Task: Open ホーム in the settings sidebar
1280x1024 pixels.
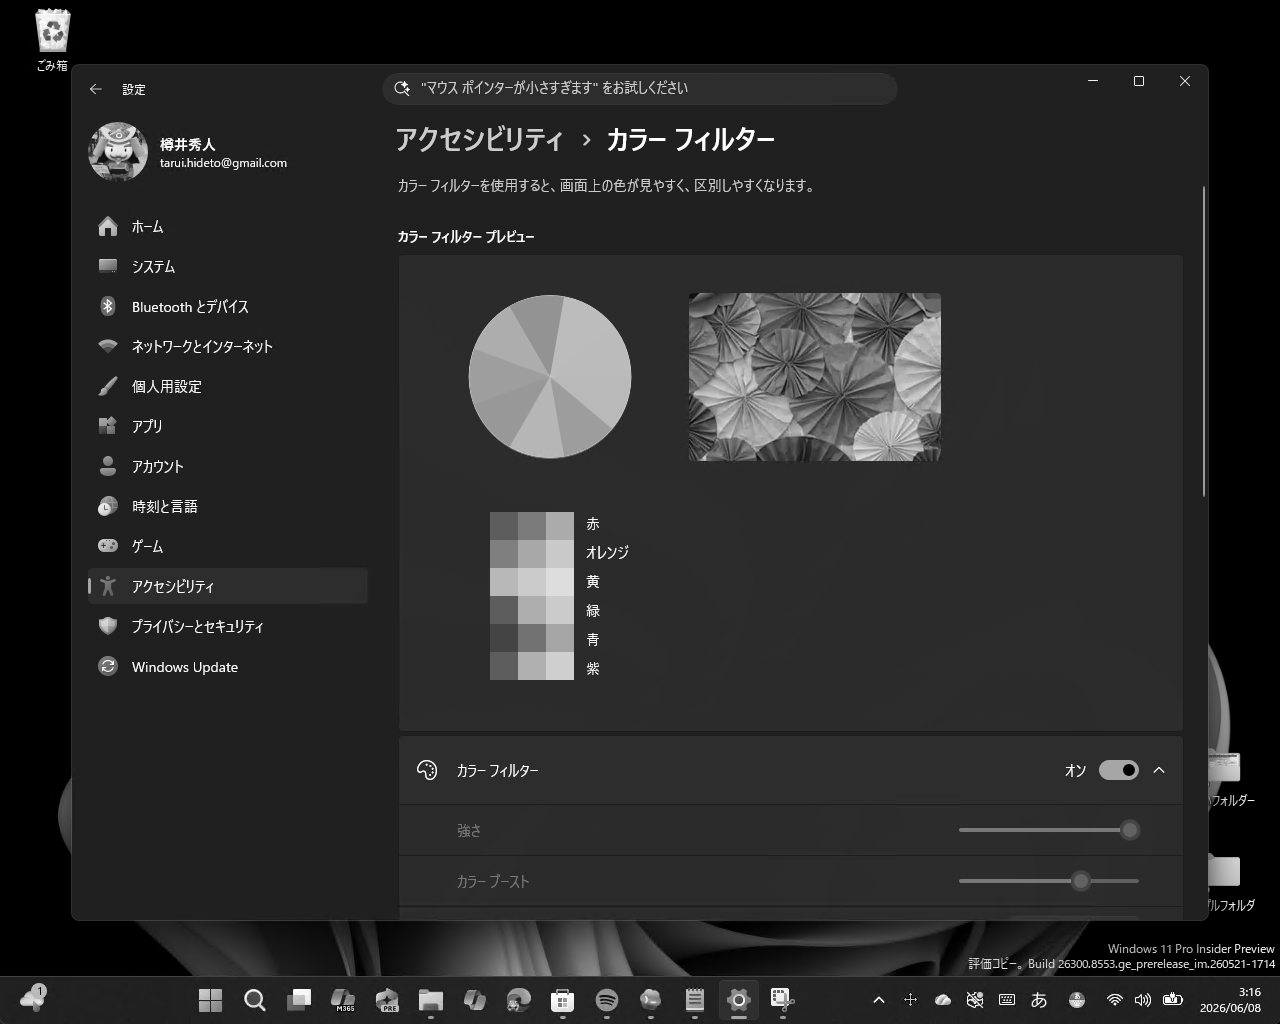Action: [228, 227]
